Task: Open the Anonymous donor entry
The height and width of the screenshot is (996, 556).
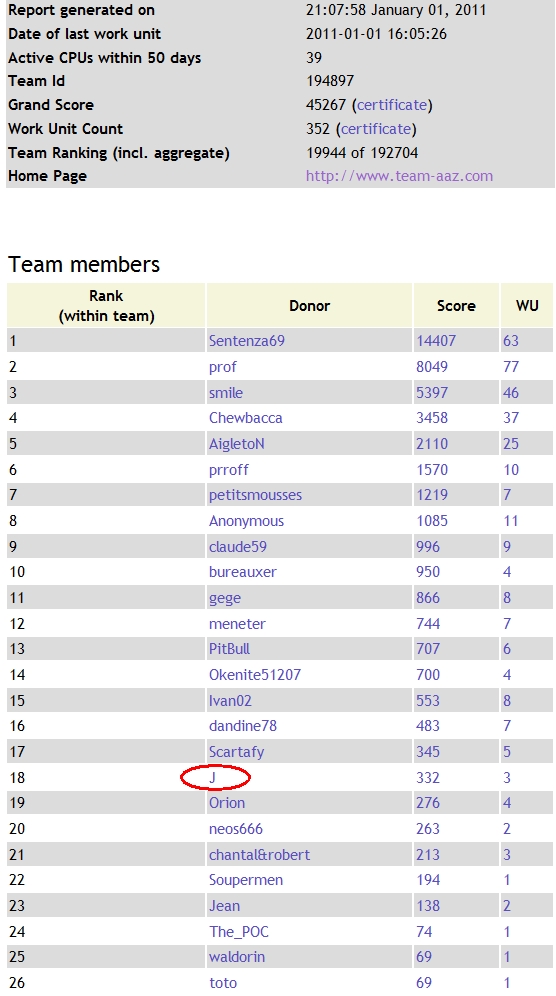Action: (x=246, y=521)
